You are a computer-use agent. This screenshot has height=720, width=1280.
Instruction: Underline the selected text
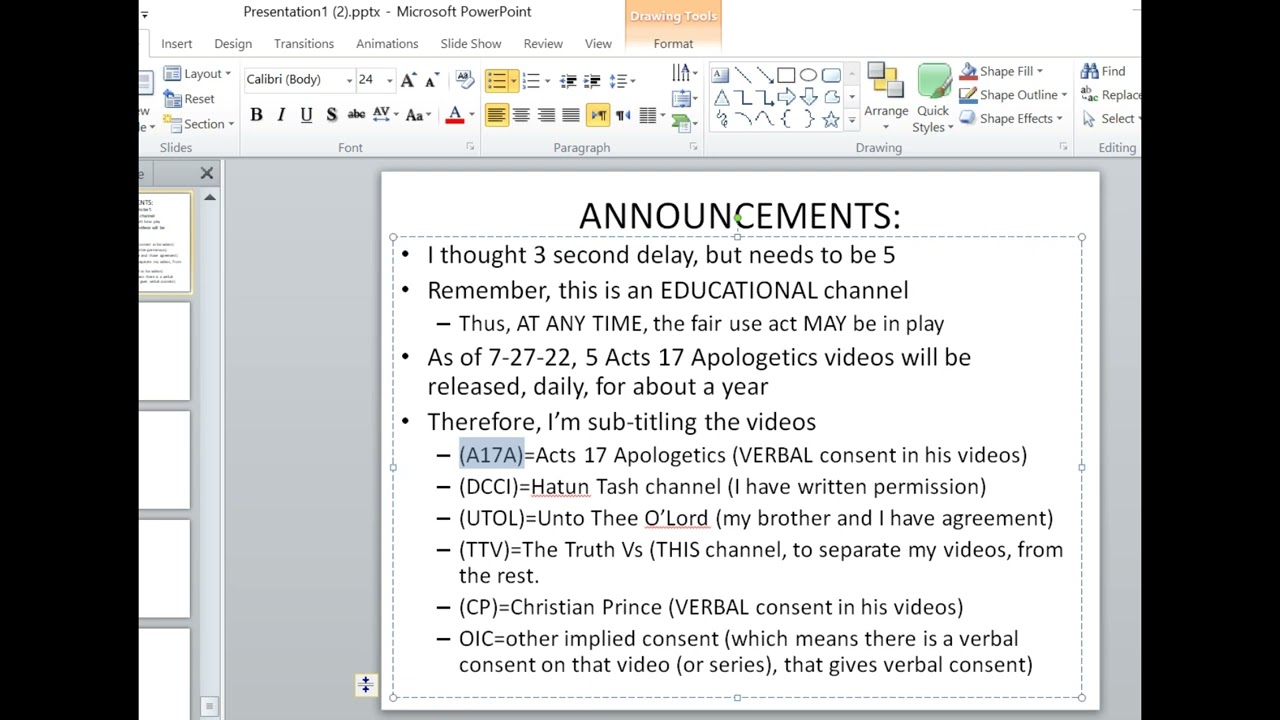point(306,115)
